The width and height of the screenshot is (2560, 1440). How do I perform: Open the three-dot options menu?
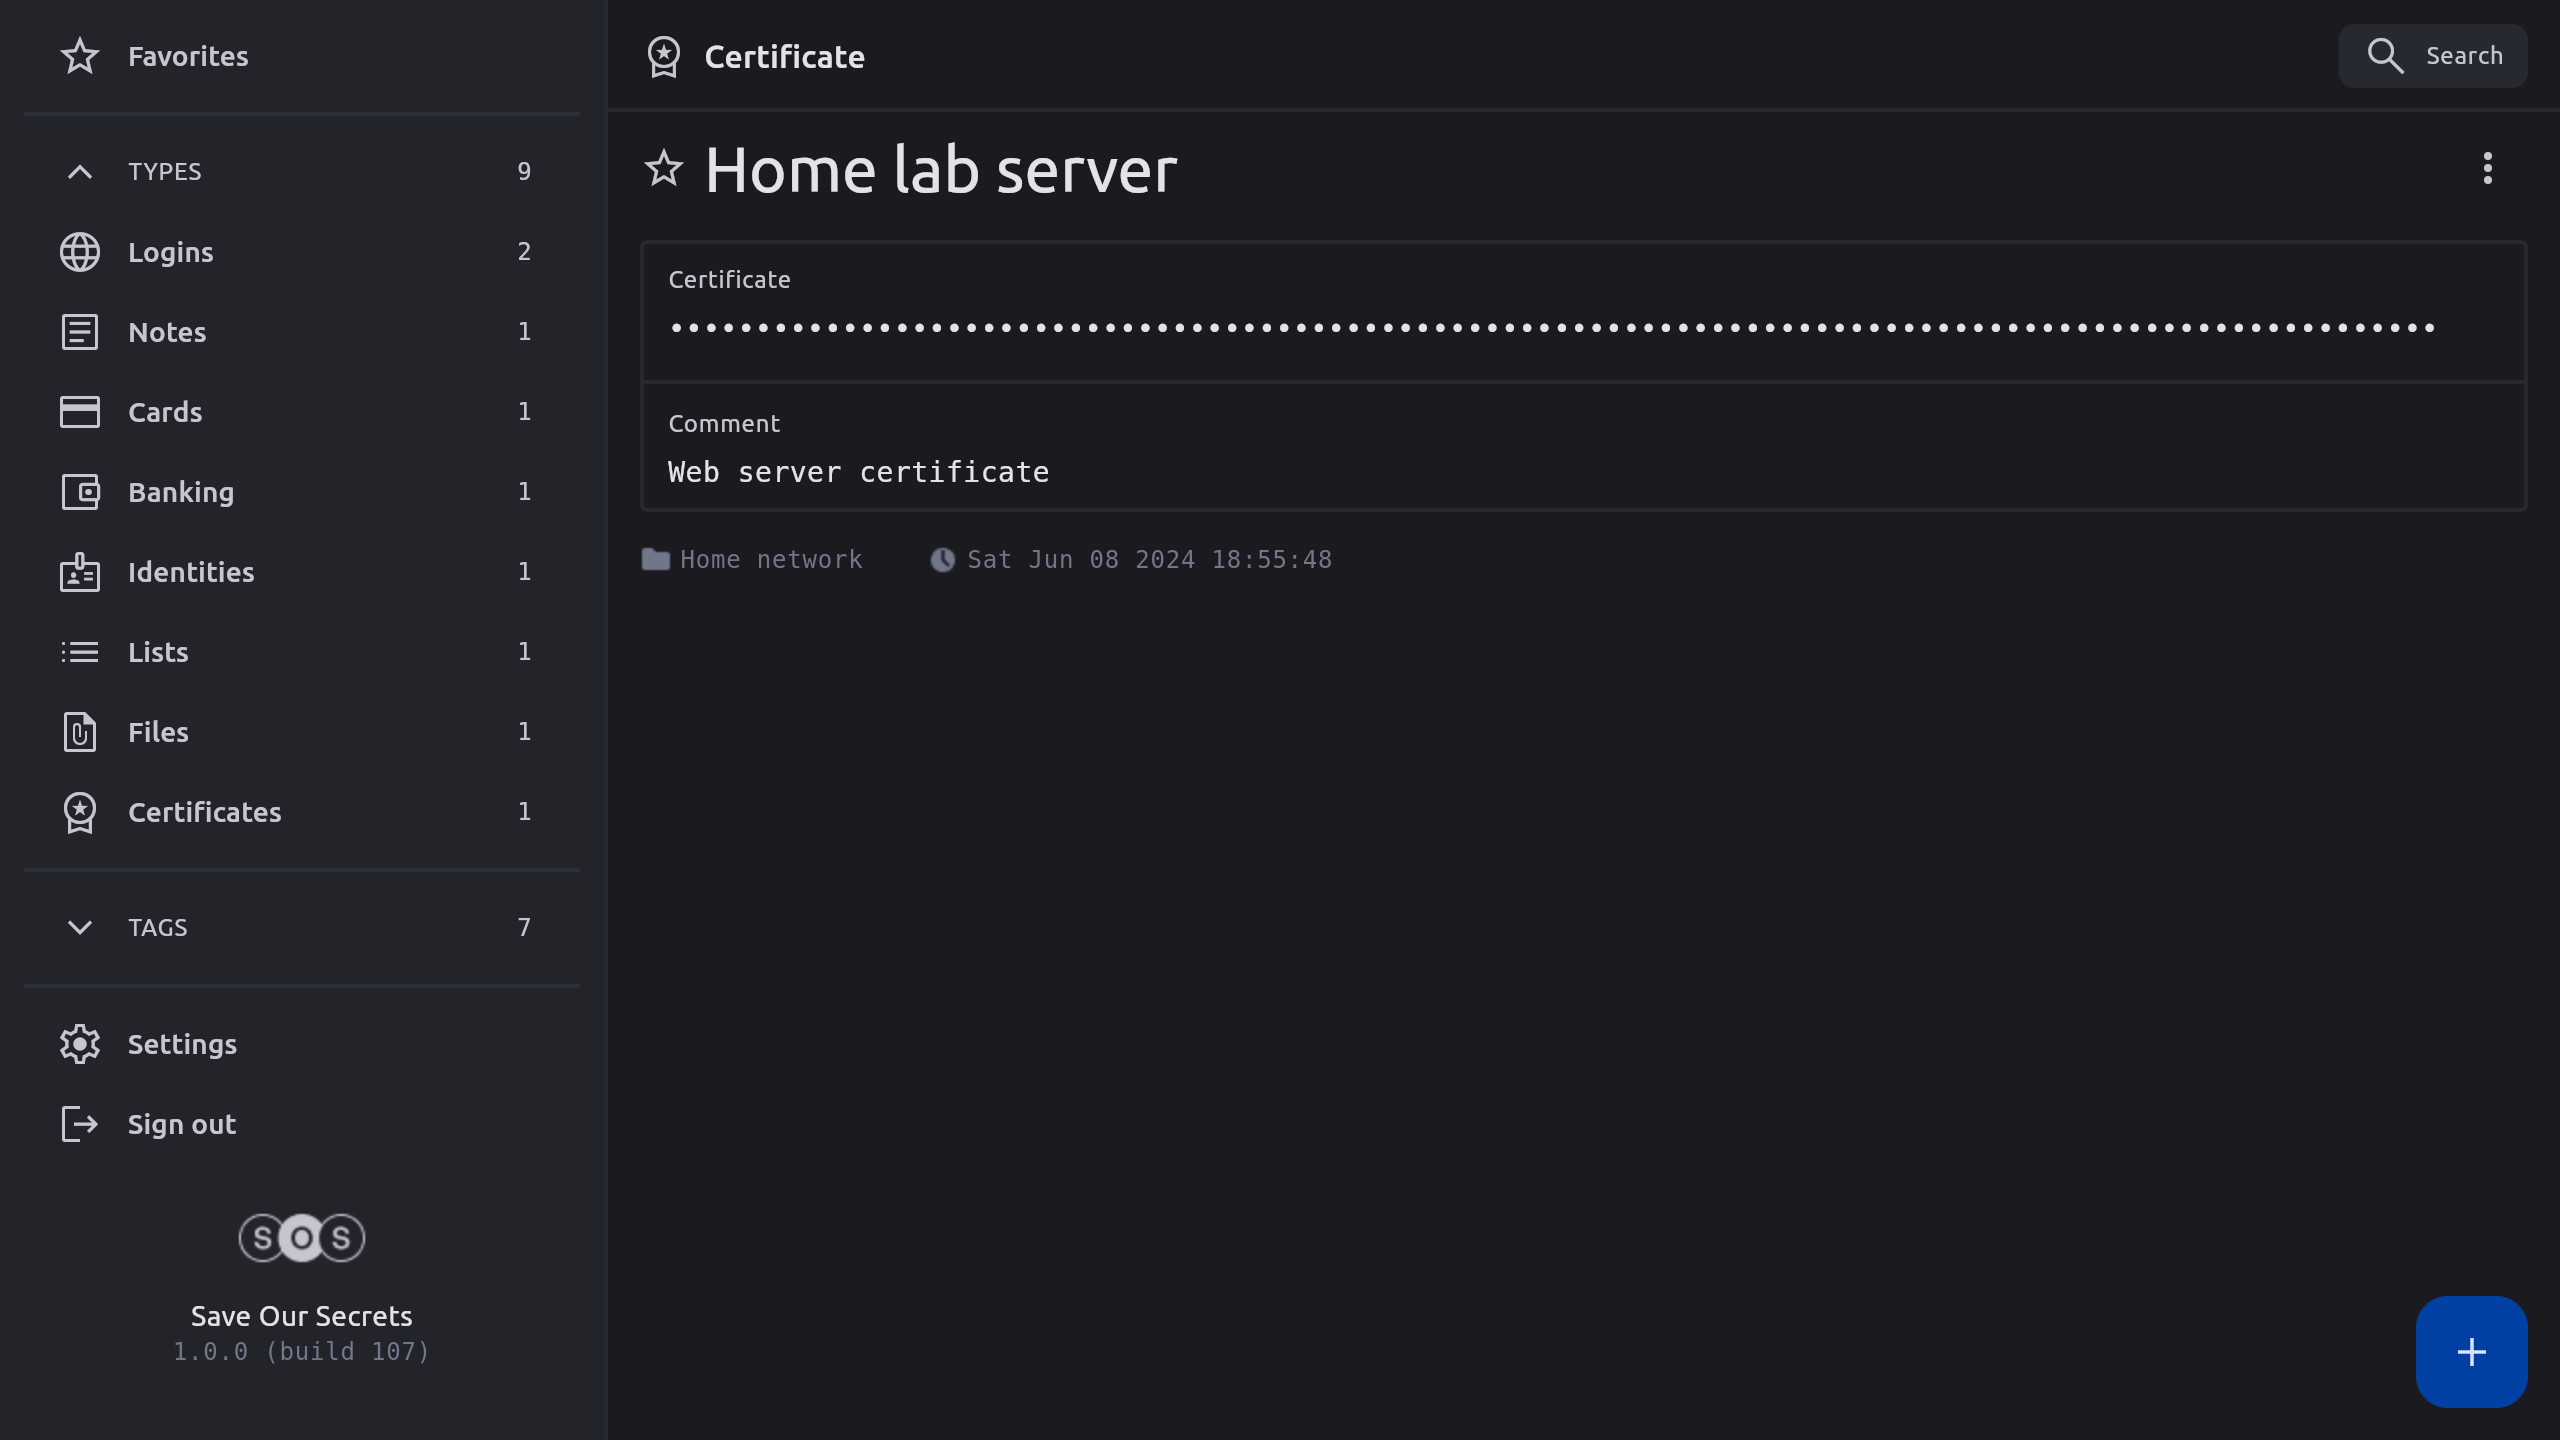pos(2487,168)
